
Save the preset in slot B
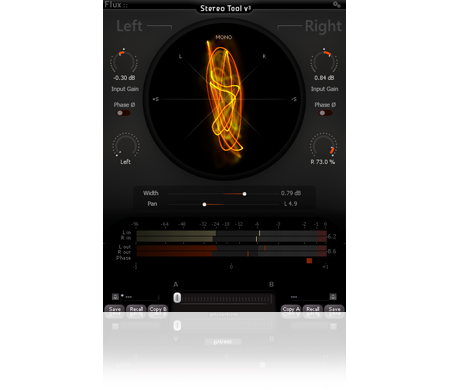pos(334,309)
